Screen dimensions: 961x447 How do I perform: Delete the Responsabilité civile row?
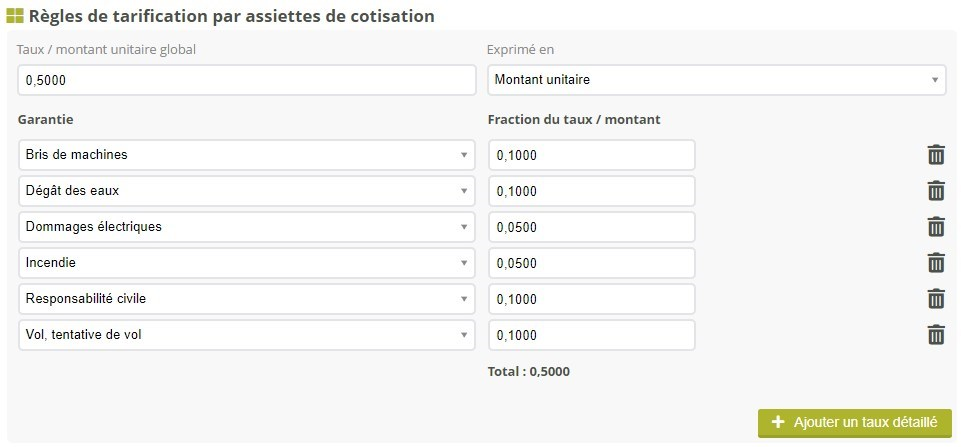pyautogui.click(x=936, y=299)
